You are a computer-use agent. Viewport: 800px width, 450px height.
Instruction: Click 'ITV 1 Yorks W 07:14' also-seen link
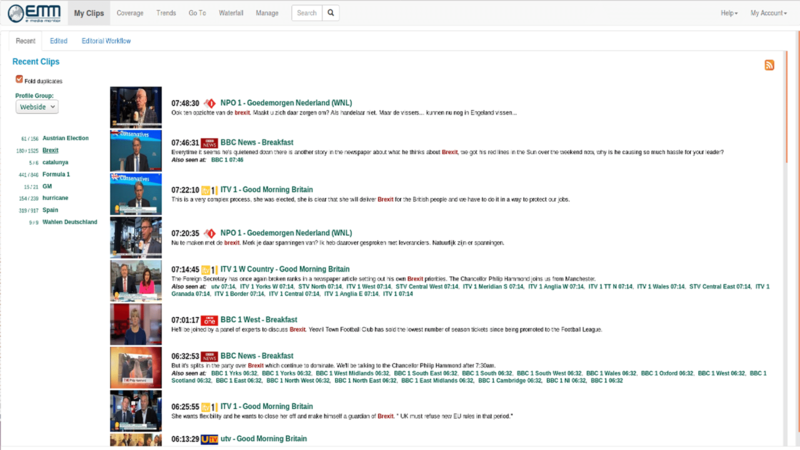click(x=267, y=287)
